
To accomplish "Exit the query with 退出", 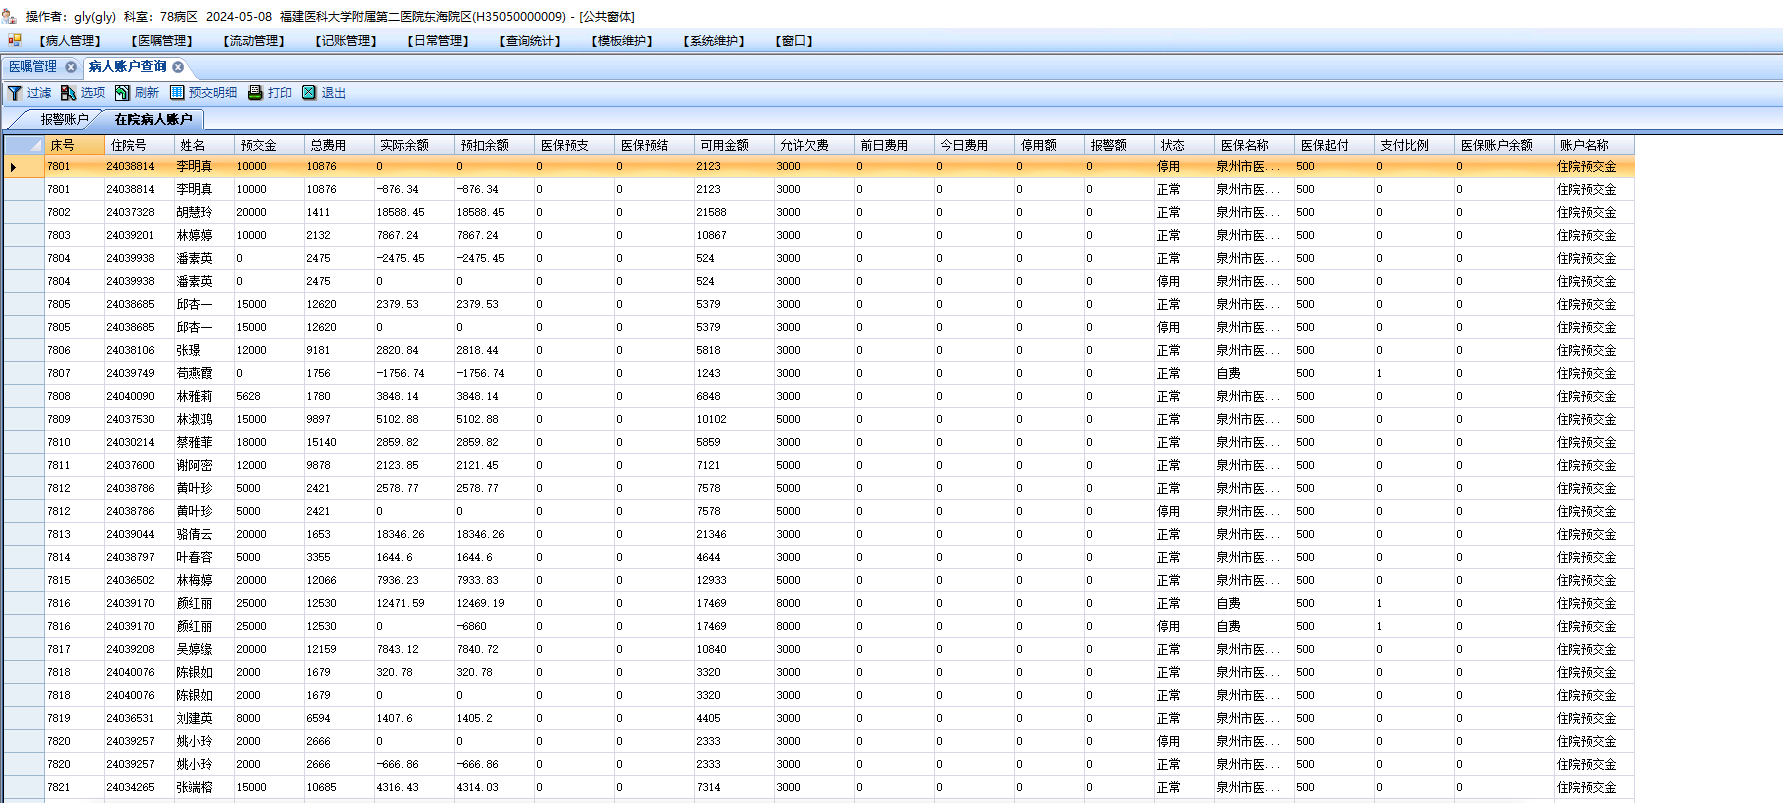I will click(x=324, y=93).
